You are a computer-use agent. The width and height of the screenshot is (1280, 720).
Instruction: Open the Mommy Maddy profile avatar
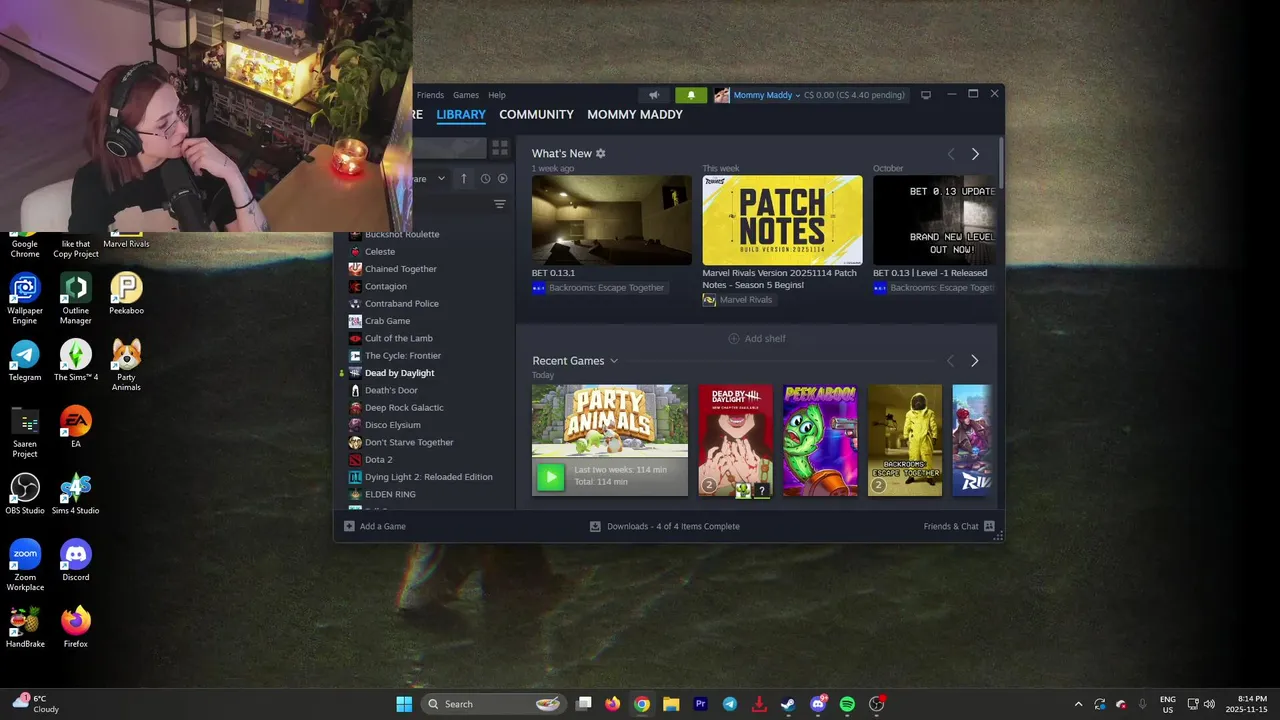click(721, 95)
